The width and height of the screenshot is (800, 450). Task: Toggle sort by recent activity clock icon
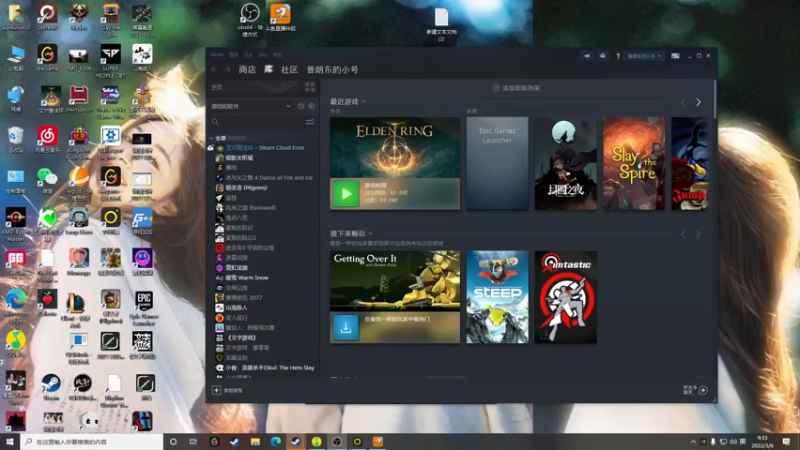point(301,106)
